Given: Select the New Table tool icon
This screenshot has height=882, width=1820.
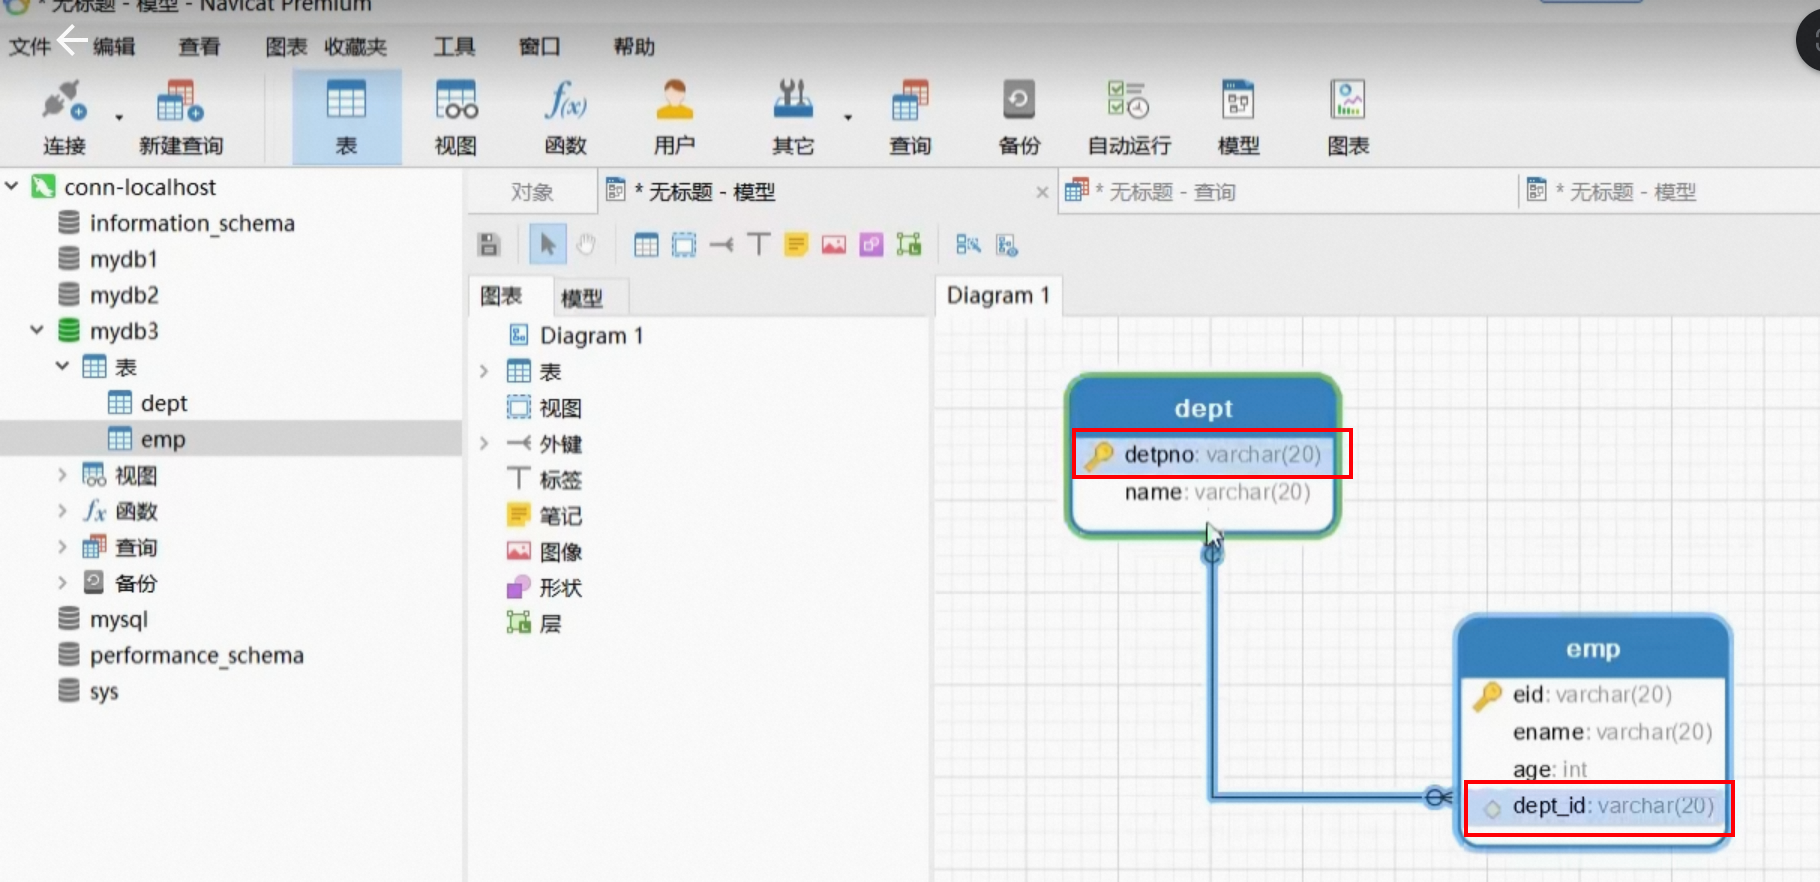Looking at the screenshot, I should tap(646, 245).
